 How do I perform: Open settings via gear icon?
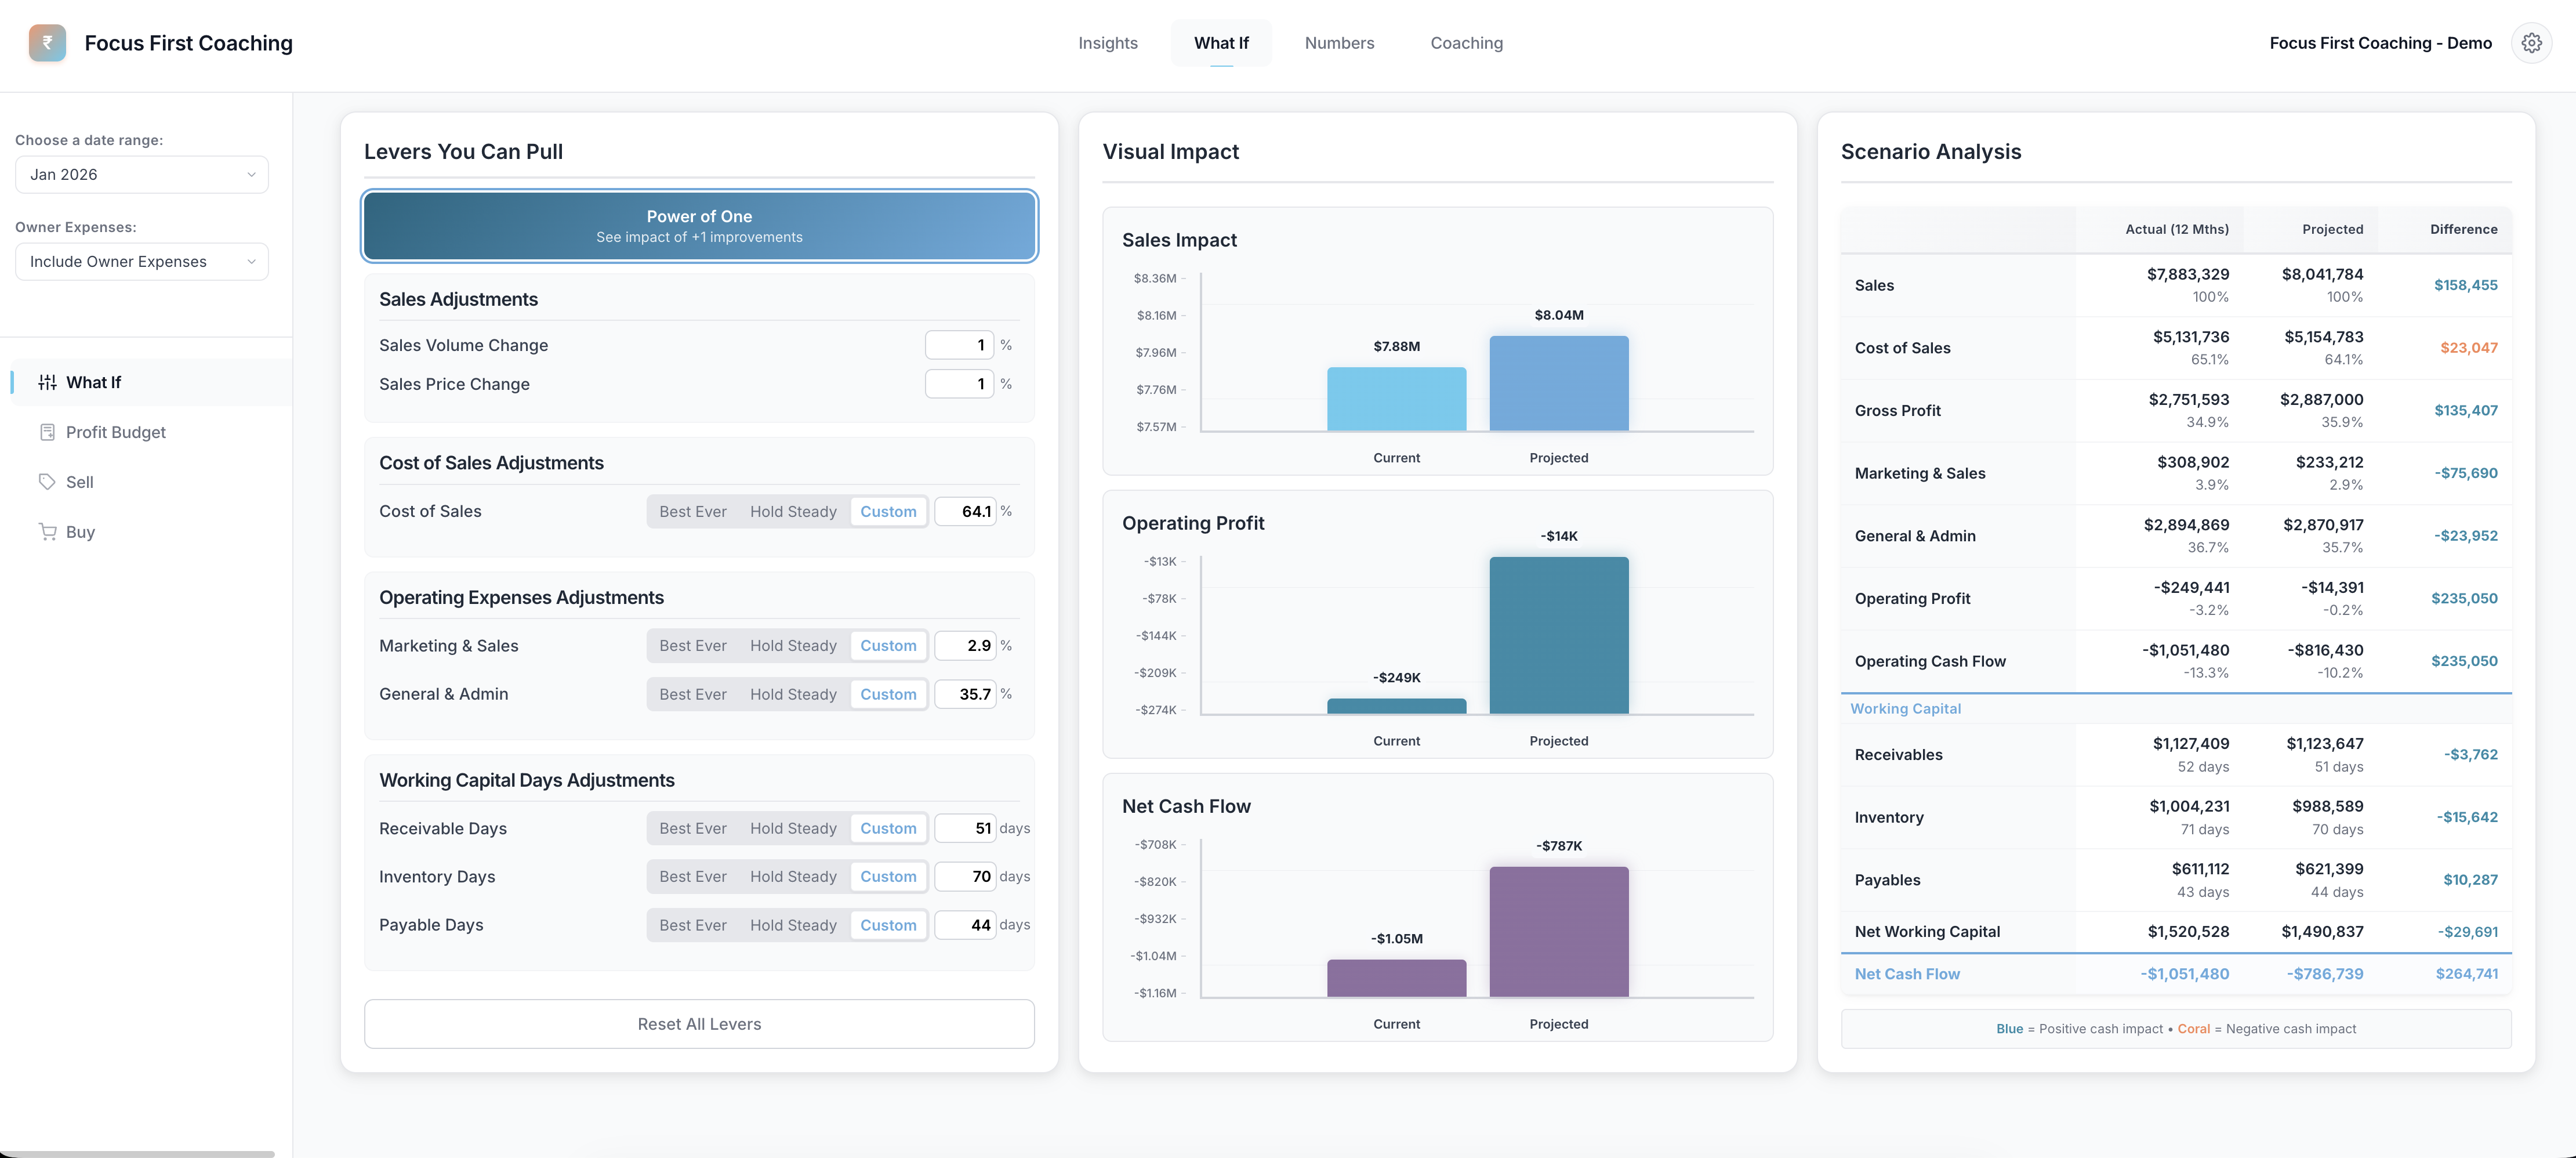click(x=2531, y=43)
